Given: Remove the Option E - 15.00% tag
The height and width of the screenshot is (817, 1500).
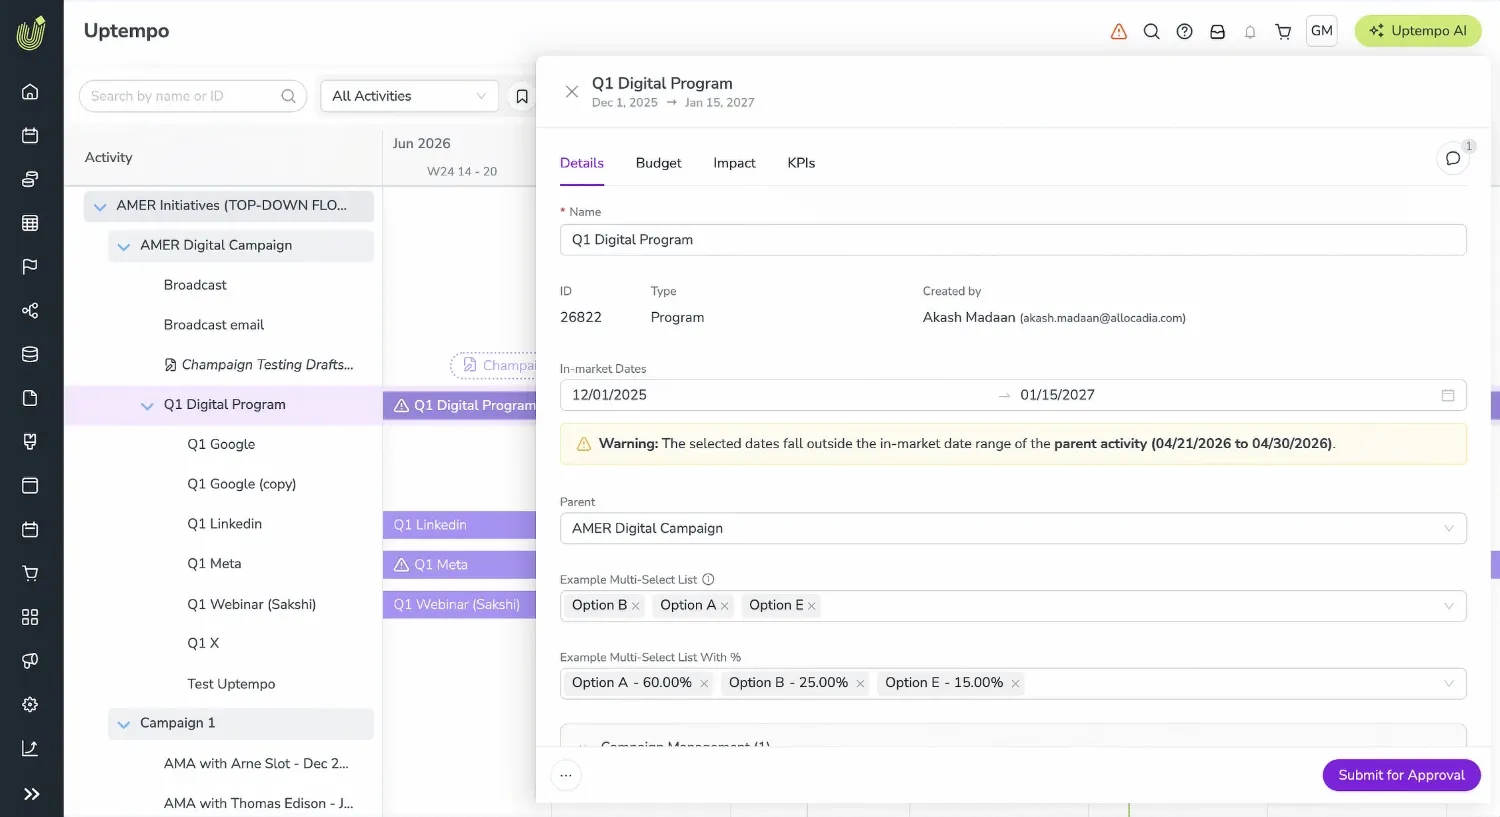Looking at the screenshot, I should point(1015,684).
